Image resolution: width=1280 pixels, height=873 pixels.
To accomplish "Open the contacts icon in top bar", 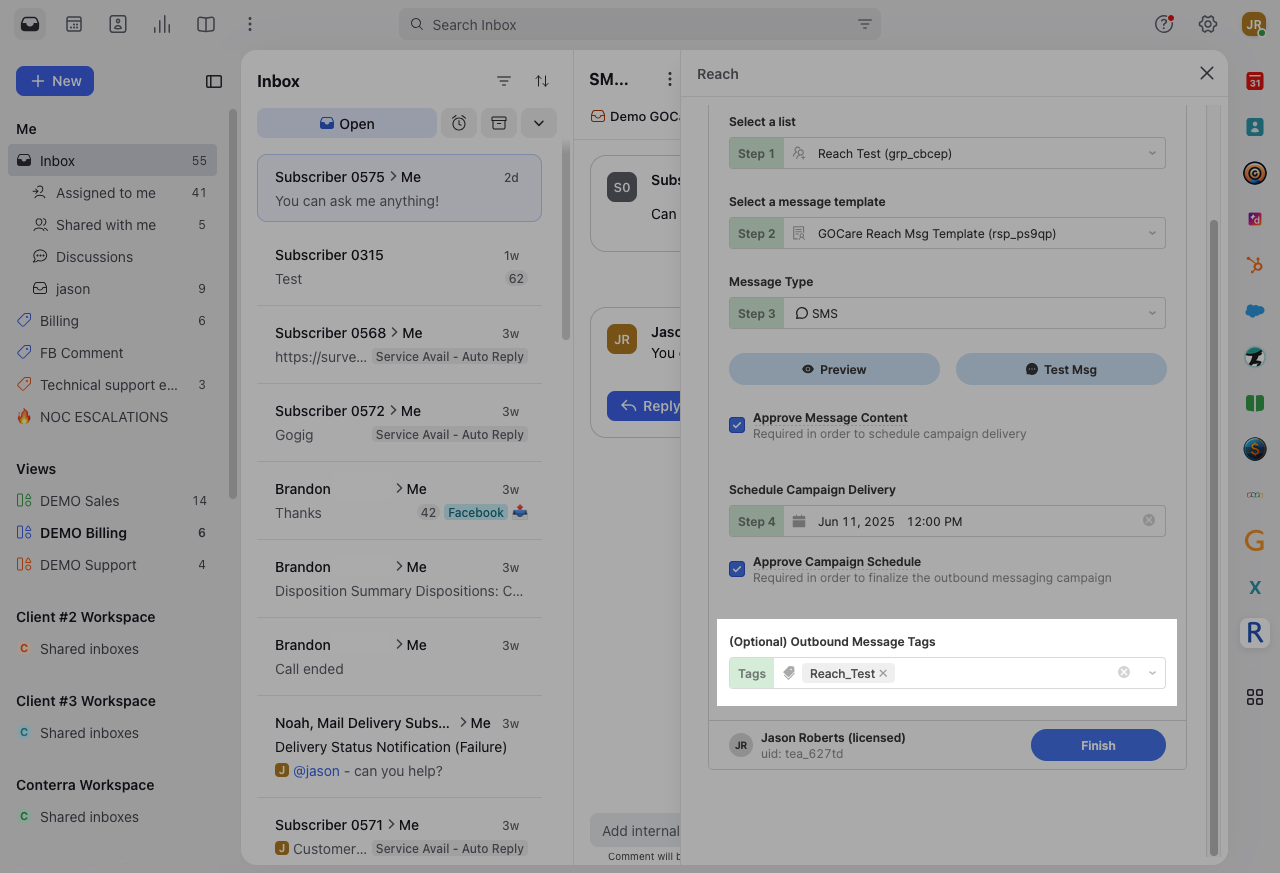I will [118, 24].
